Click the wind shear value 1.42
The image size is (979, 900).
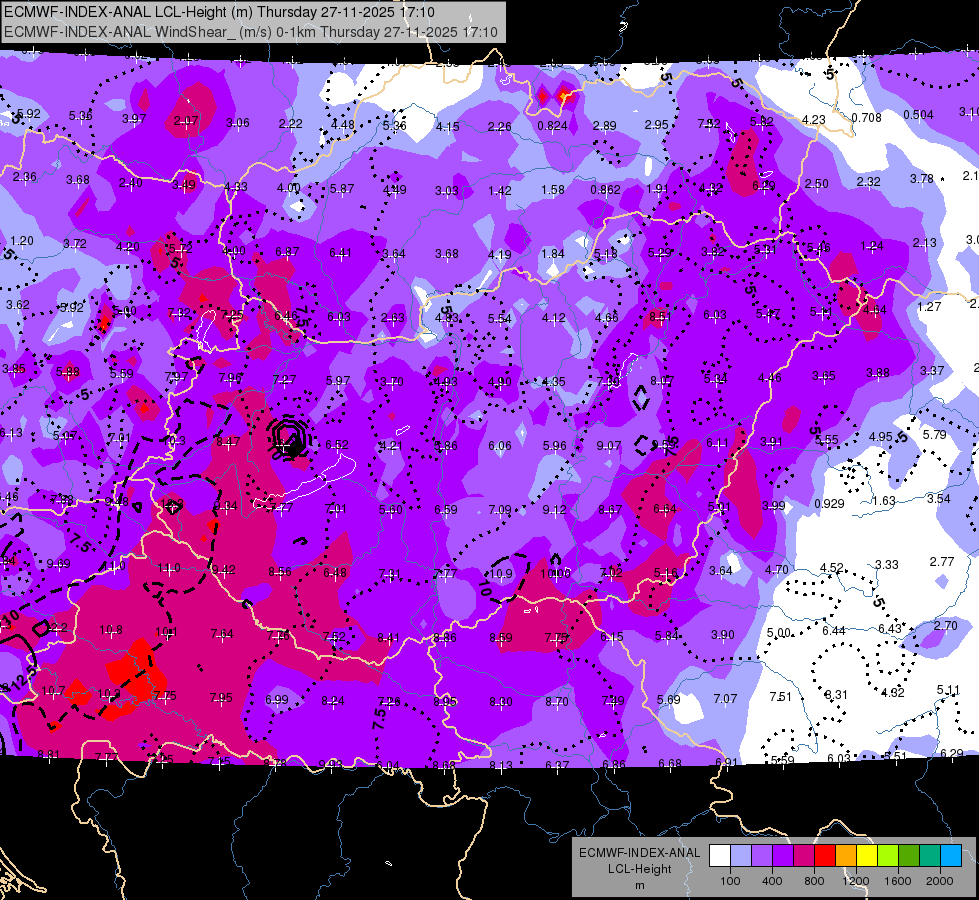click(500, 190)
